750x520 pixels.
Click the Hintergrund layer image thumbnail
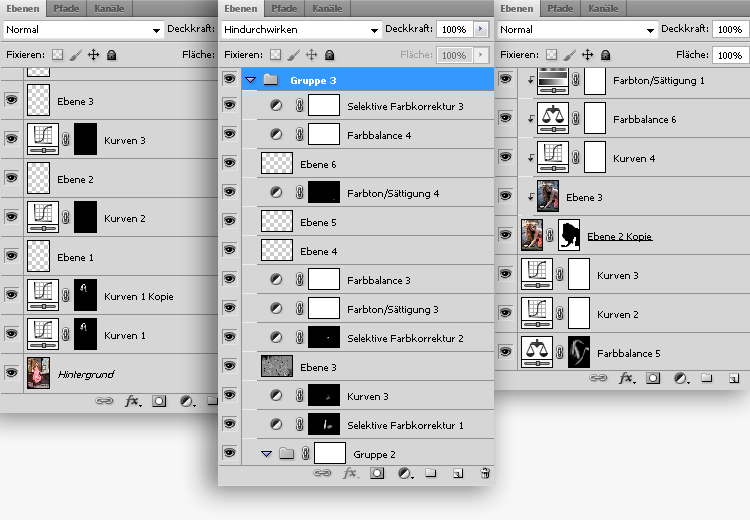[39, 373]
